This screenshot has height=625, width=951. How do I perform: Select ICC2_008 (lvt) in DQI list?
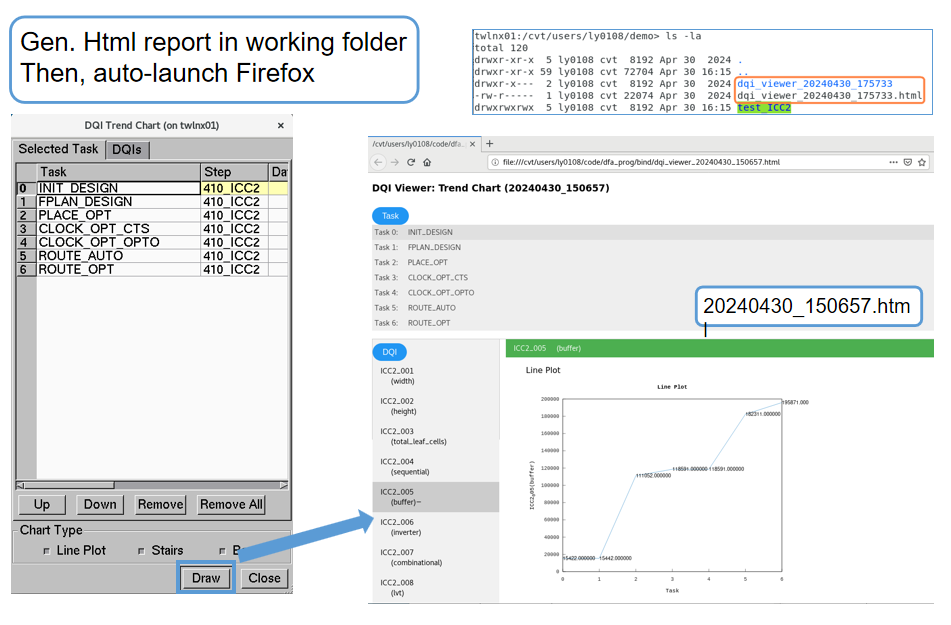pyautogui.click(x=435, y=587)
